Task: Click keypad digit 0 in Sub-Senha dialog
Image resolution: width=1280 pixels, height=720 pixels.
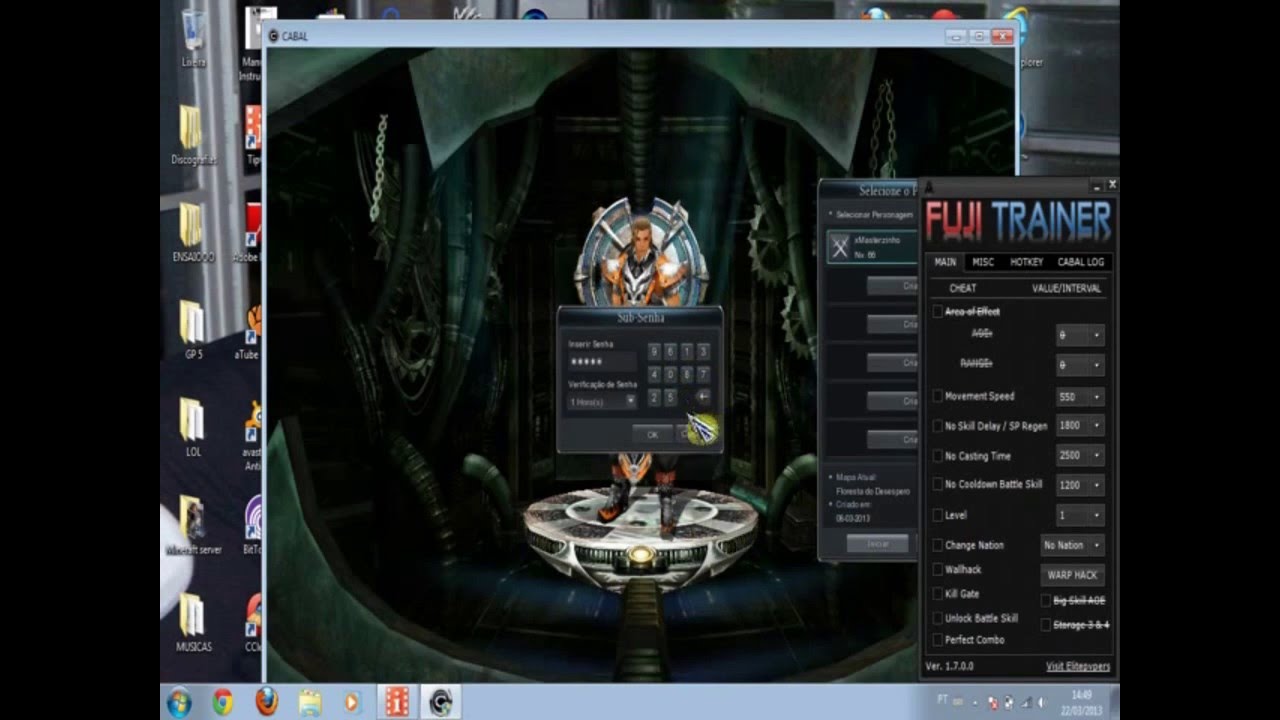Action: click(x=670, y=374)
